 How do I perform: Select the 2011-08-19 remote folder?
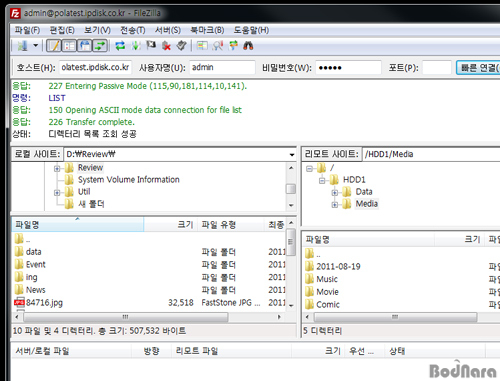(x=338, y=267)
